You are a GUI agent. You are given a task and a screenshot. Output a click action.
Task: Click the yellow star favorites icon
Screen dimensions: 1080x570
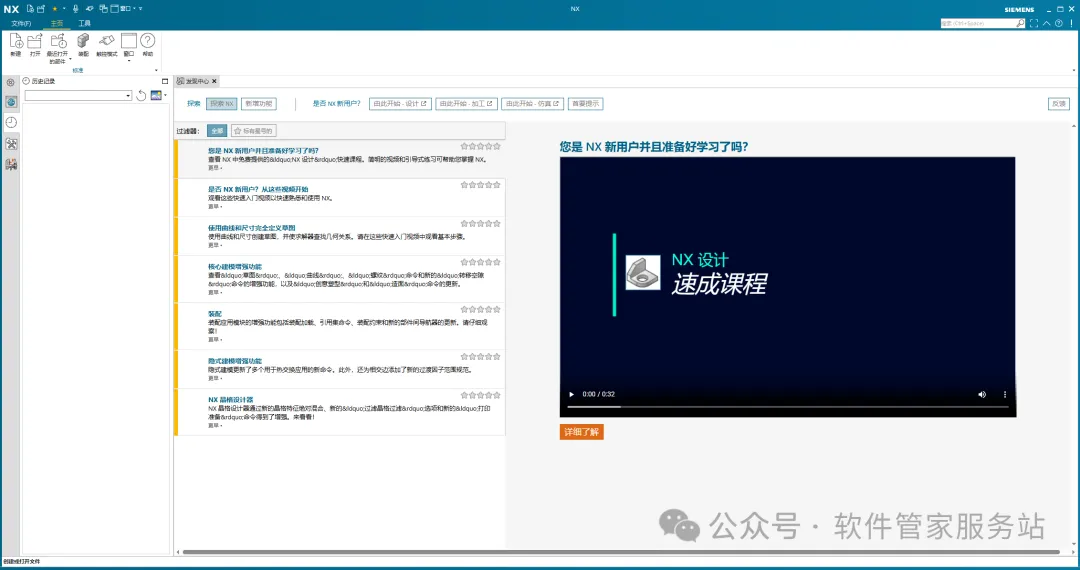pyautogui.click(x=55, y=9)
